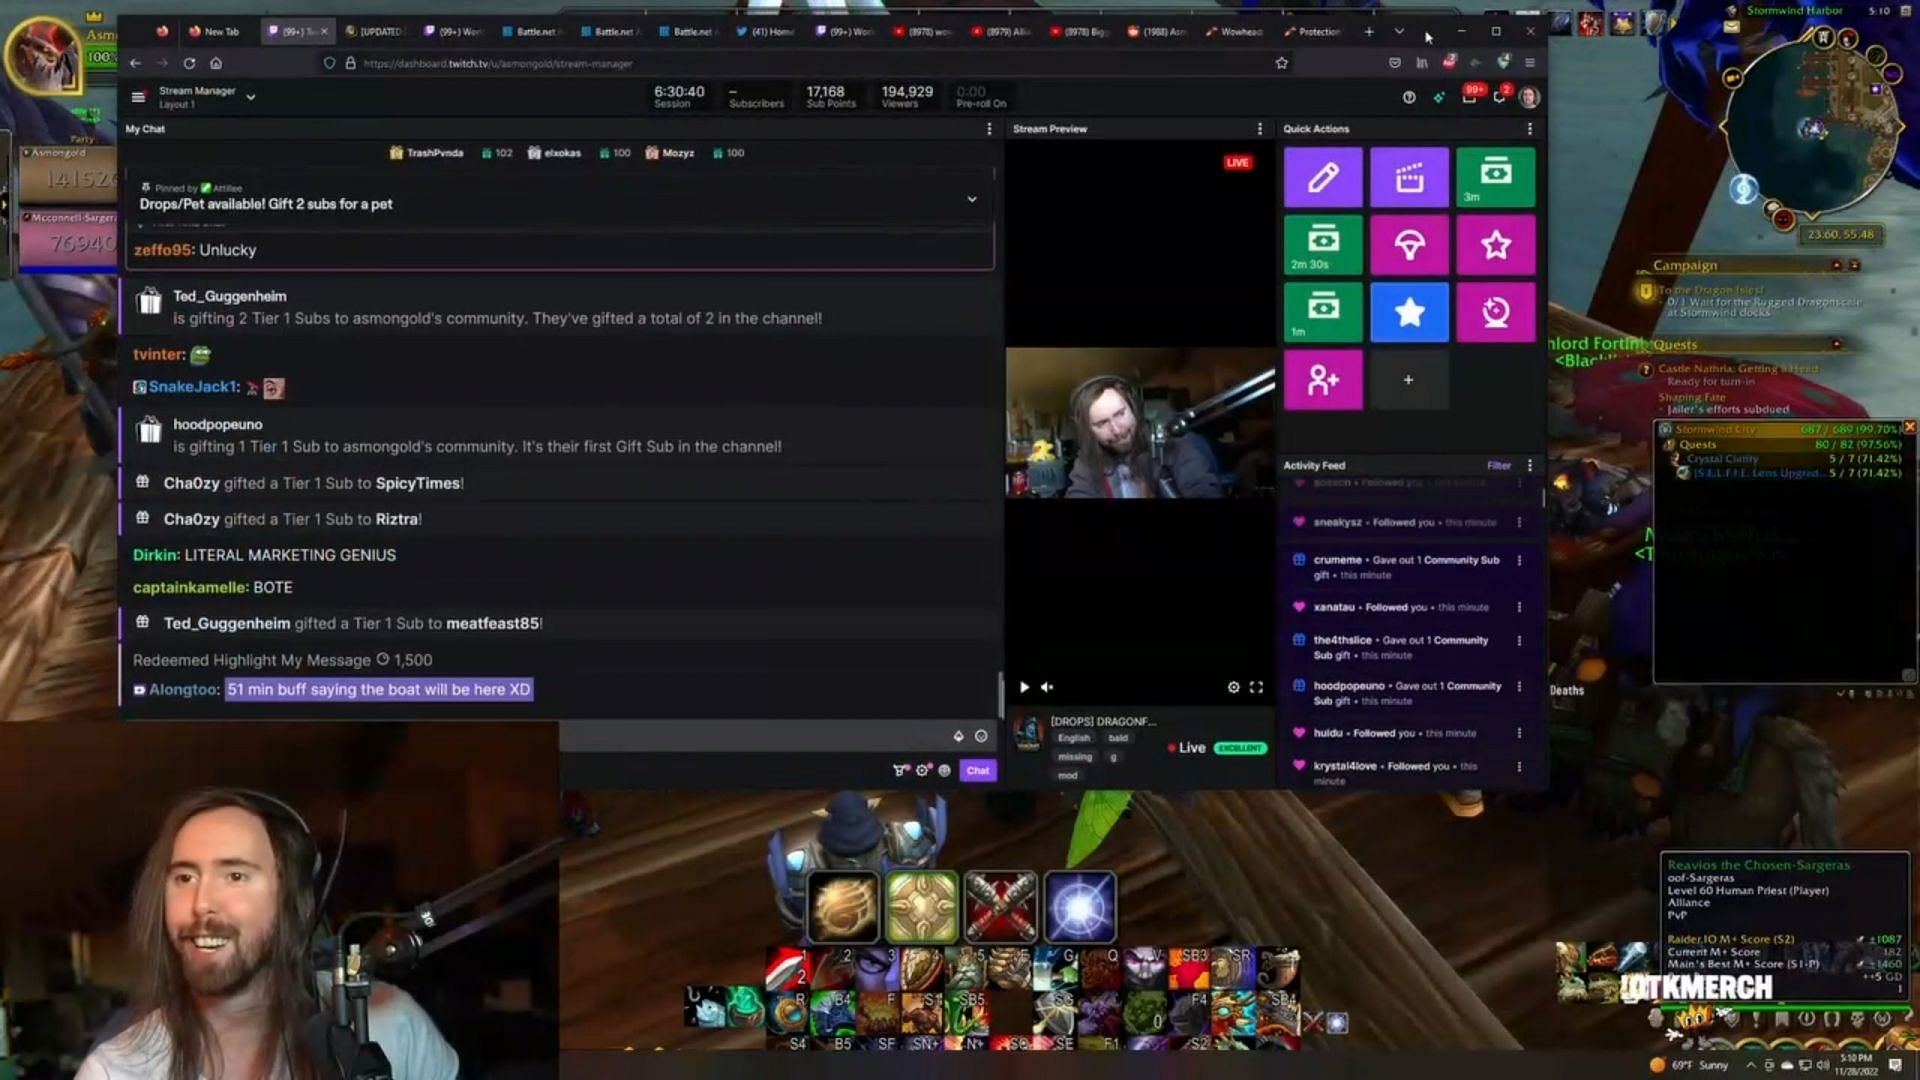Go to the browser home page
The width and height of the screenshot is (1920, 1080).
tap(216, 63)
